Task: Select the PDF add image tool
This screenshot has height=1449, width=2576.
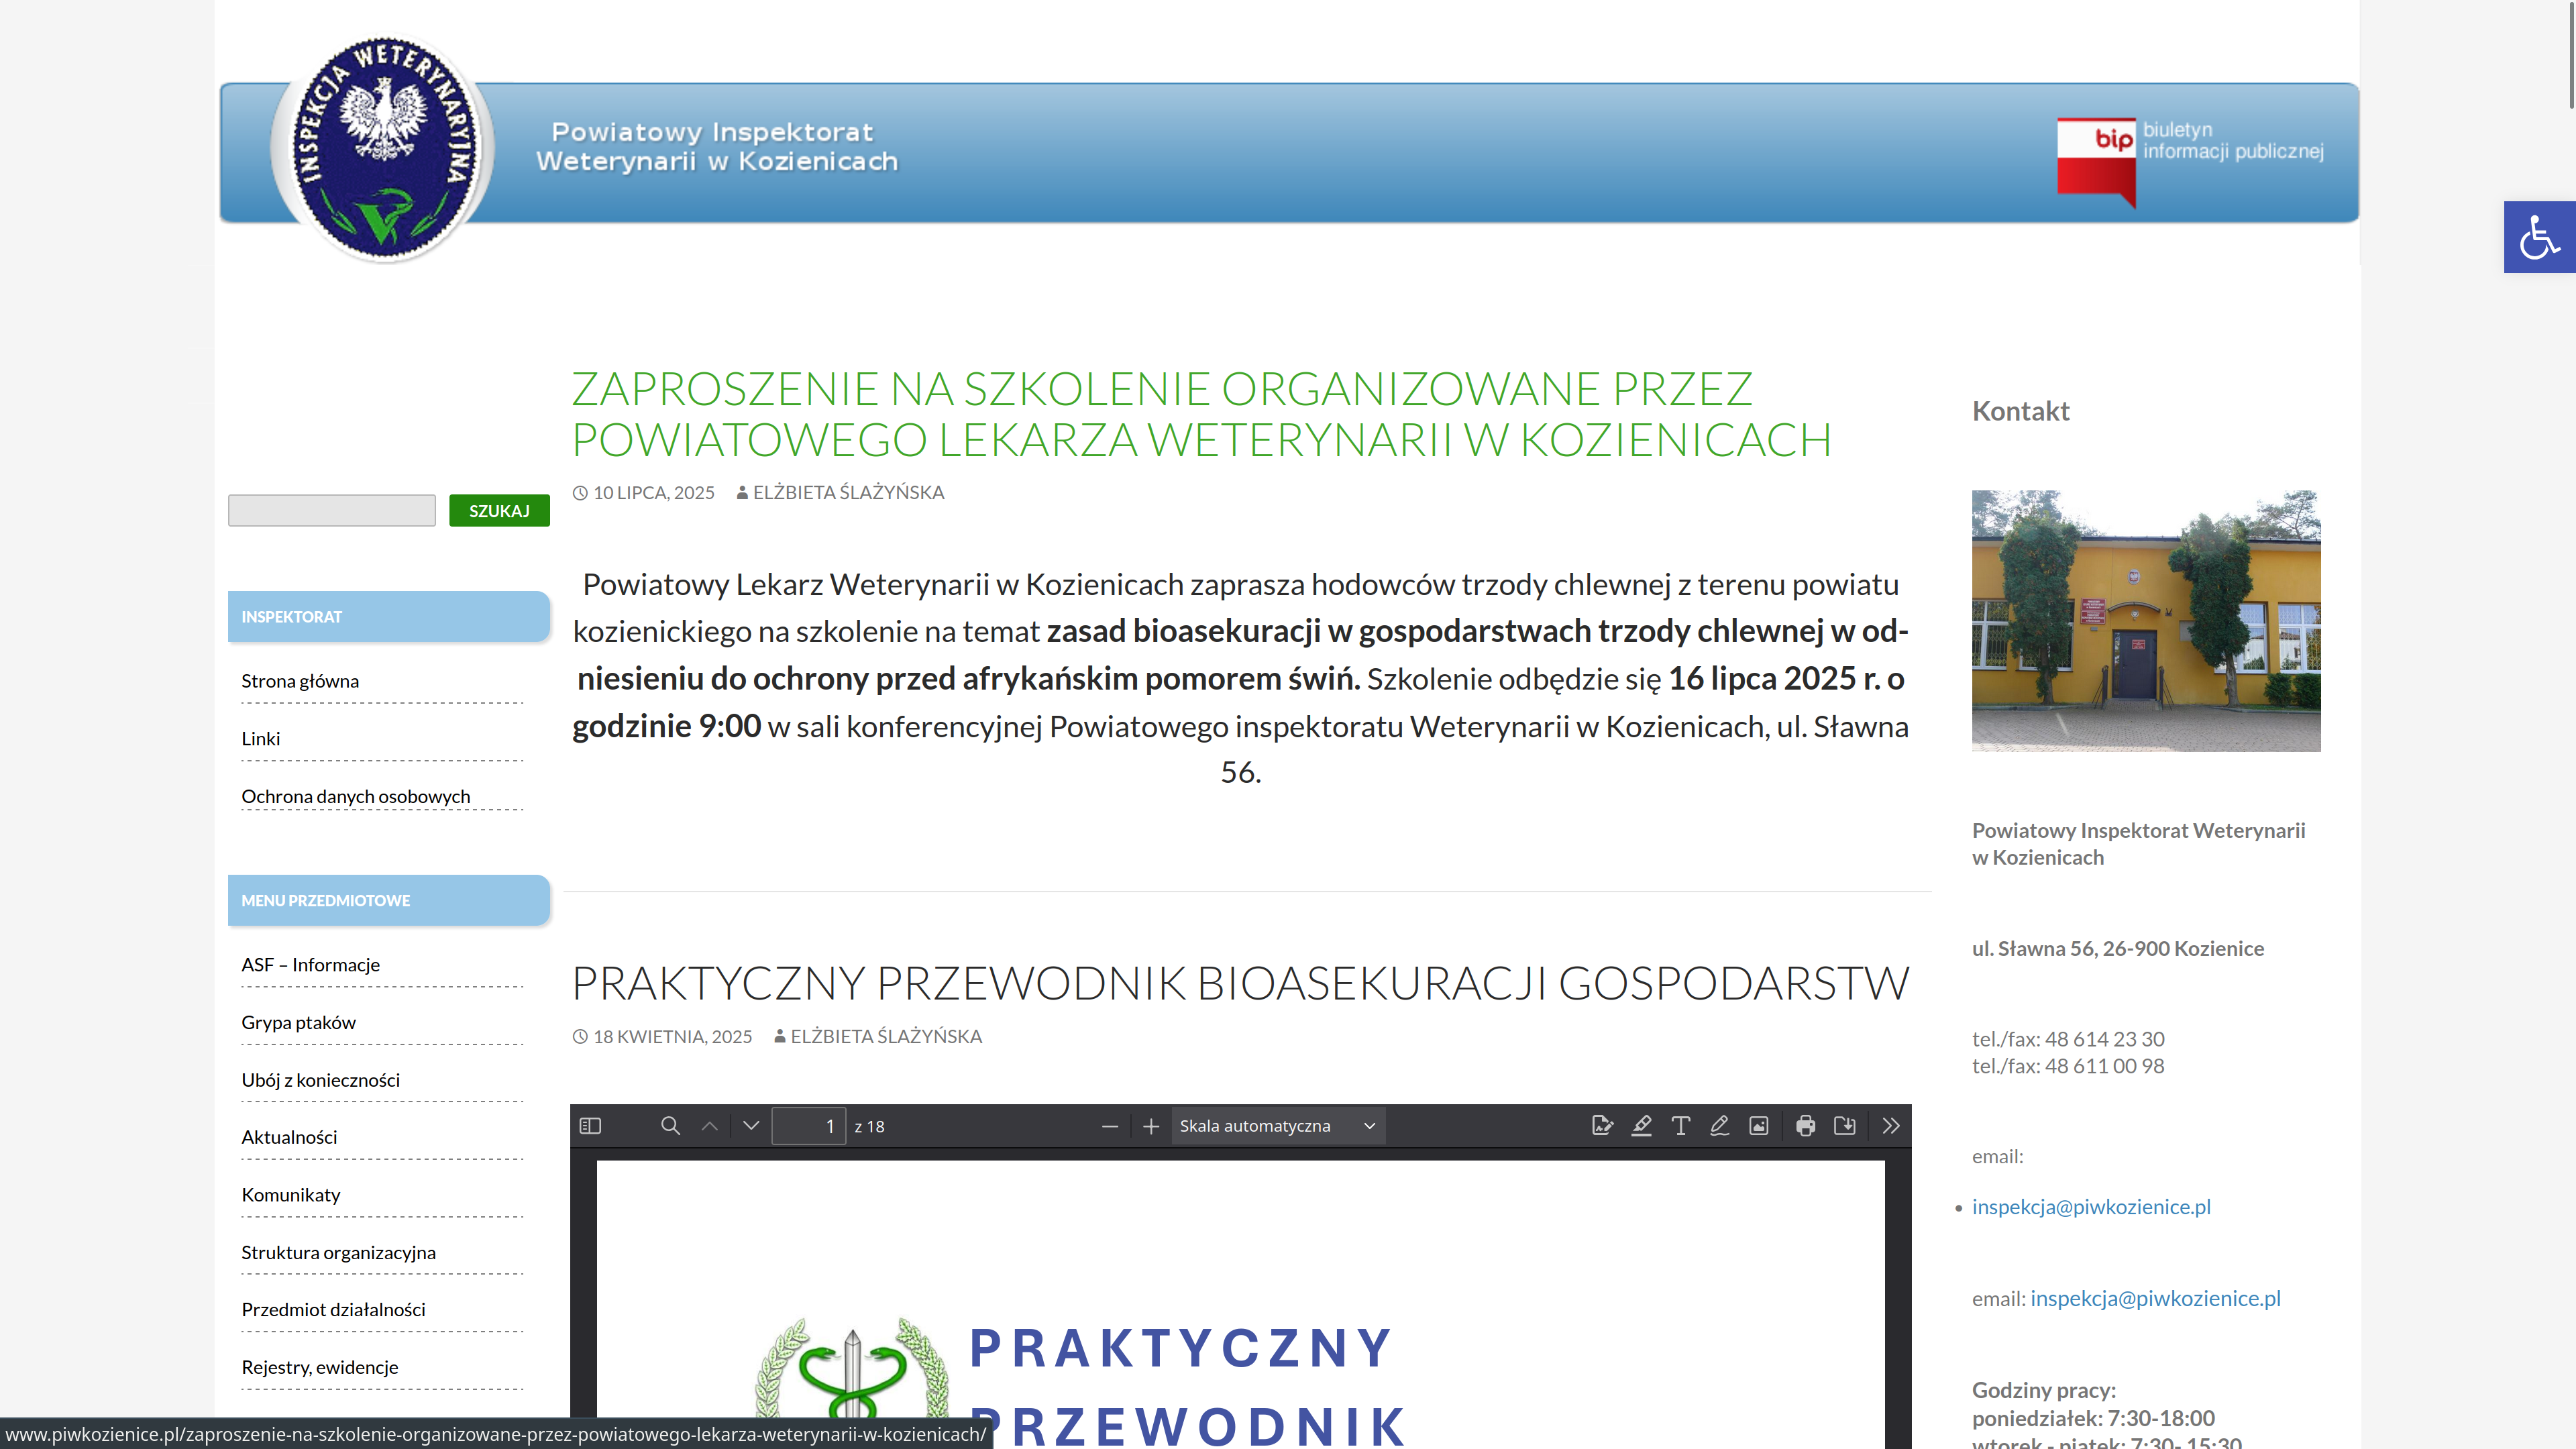Action: (x=1758, y=1126)
